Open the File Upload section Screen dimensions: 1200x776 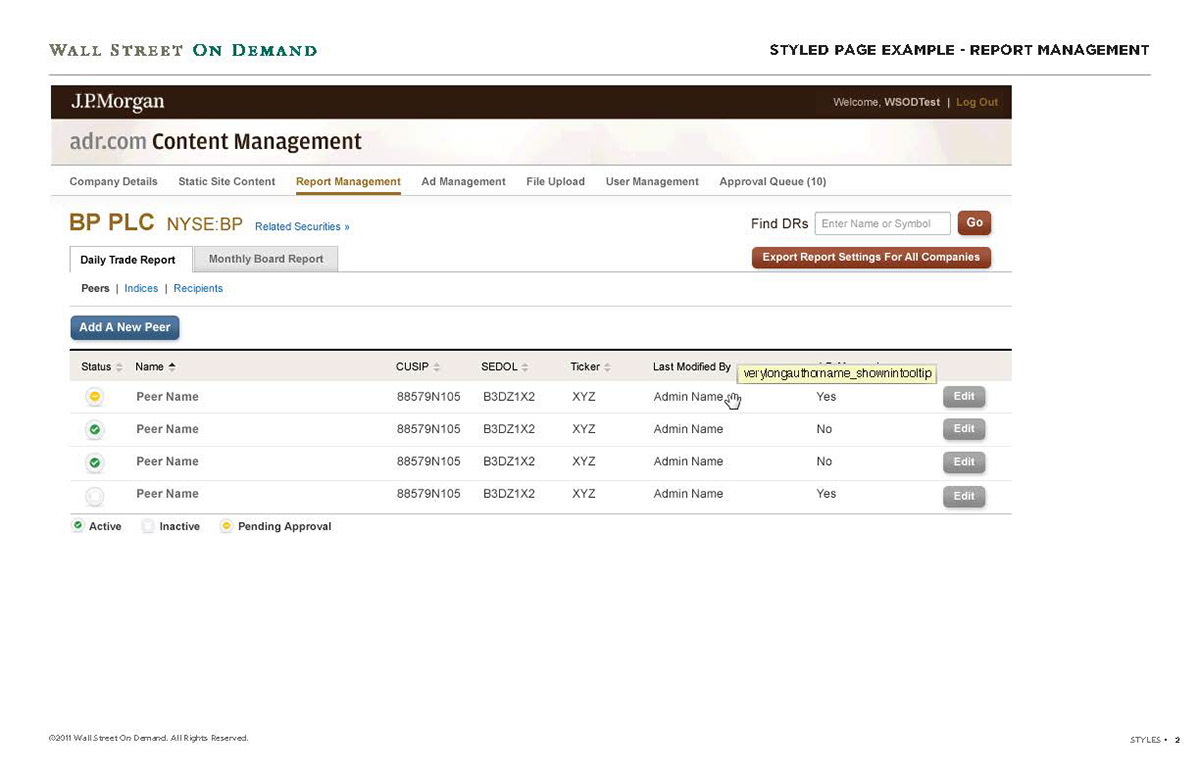(555, 182)
